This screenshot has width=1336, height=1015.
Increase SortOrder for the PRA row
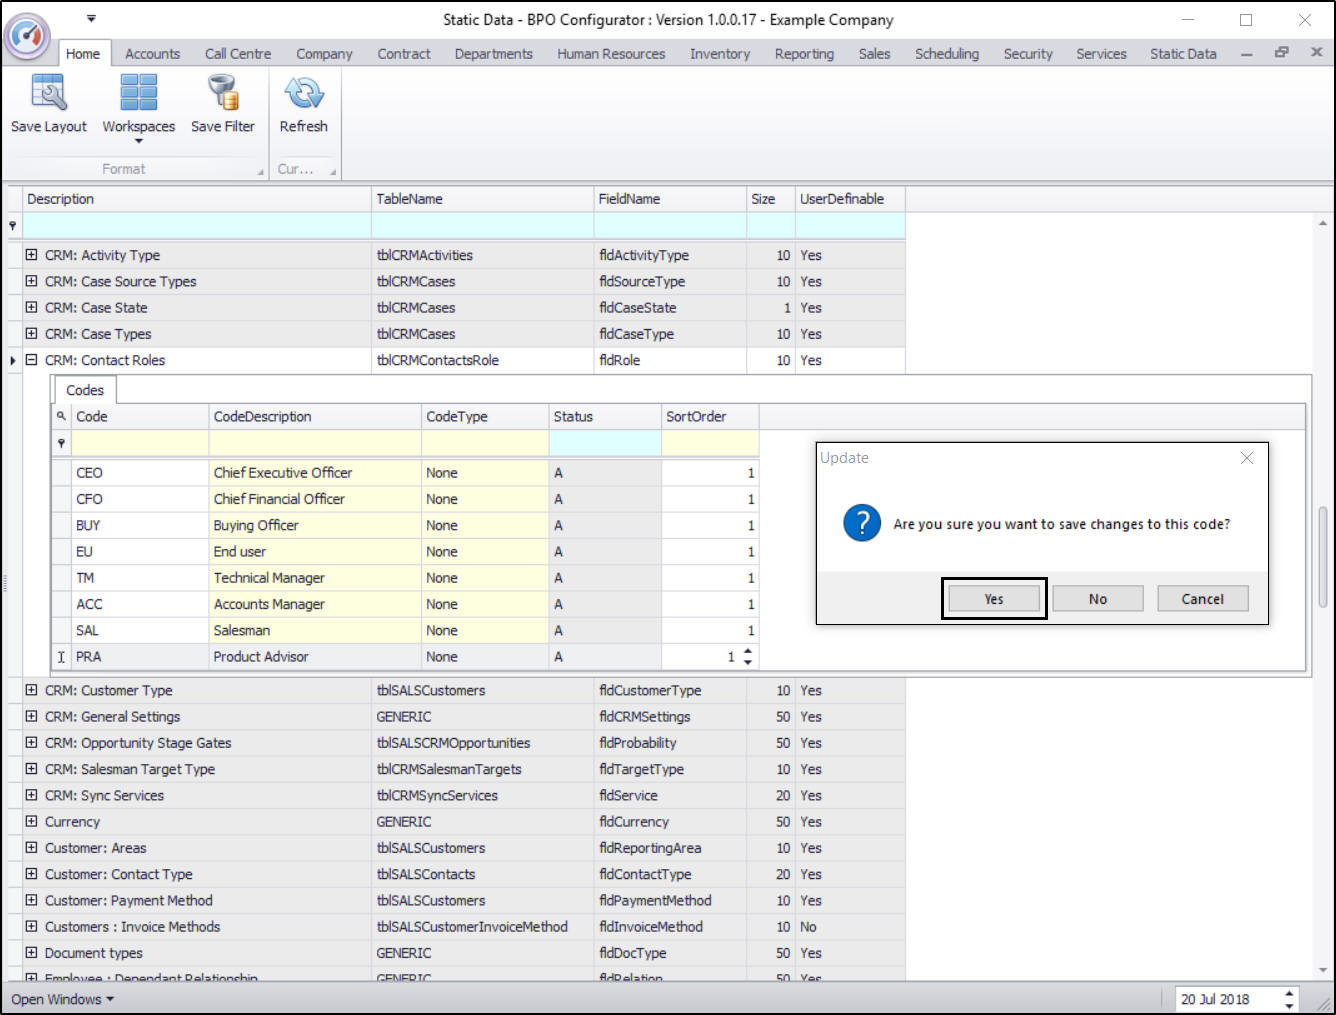click(748, 651)
